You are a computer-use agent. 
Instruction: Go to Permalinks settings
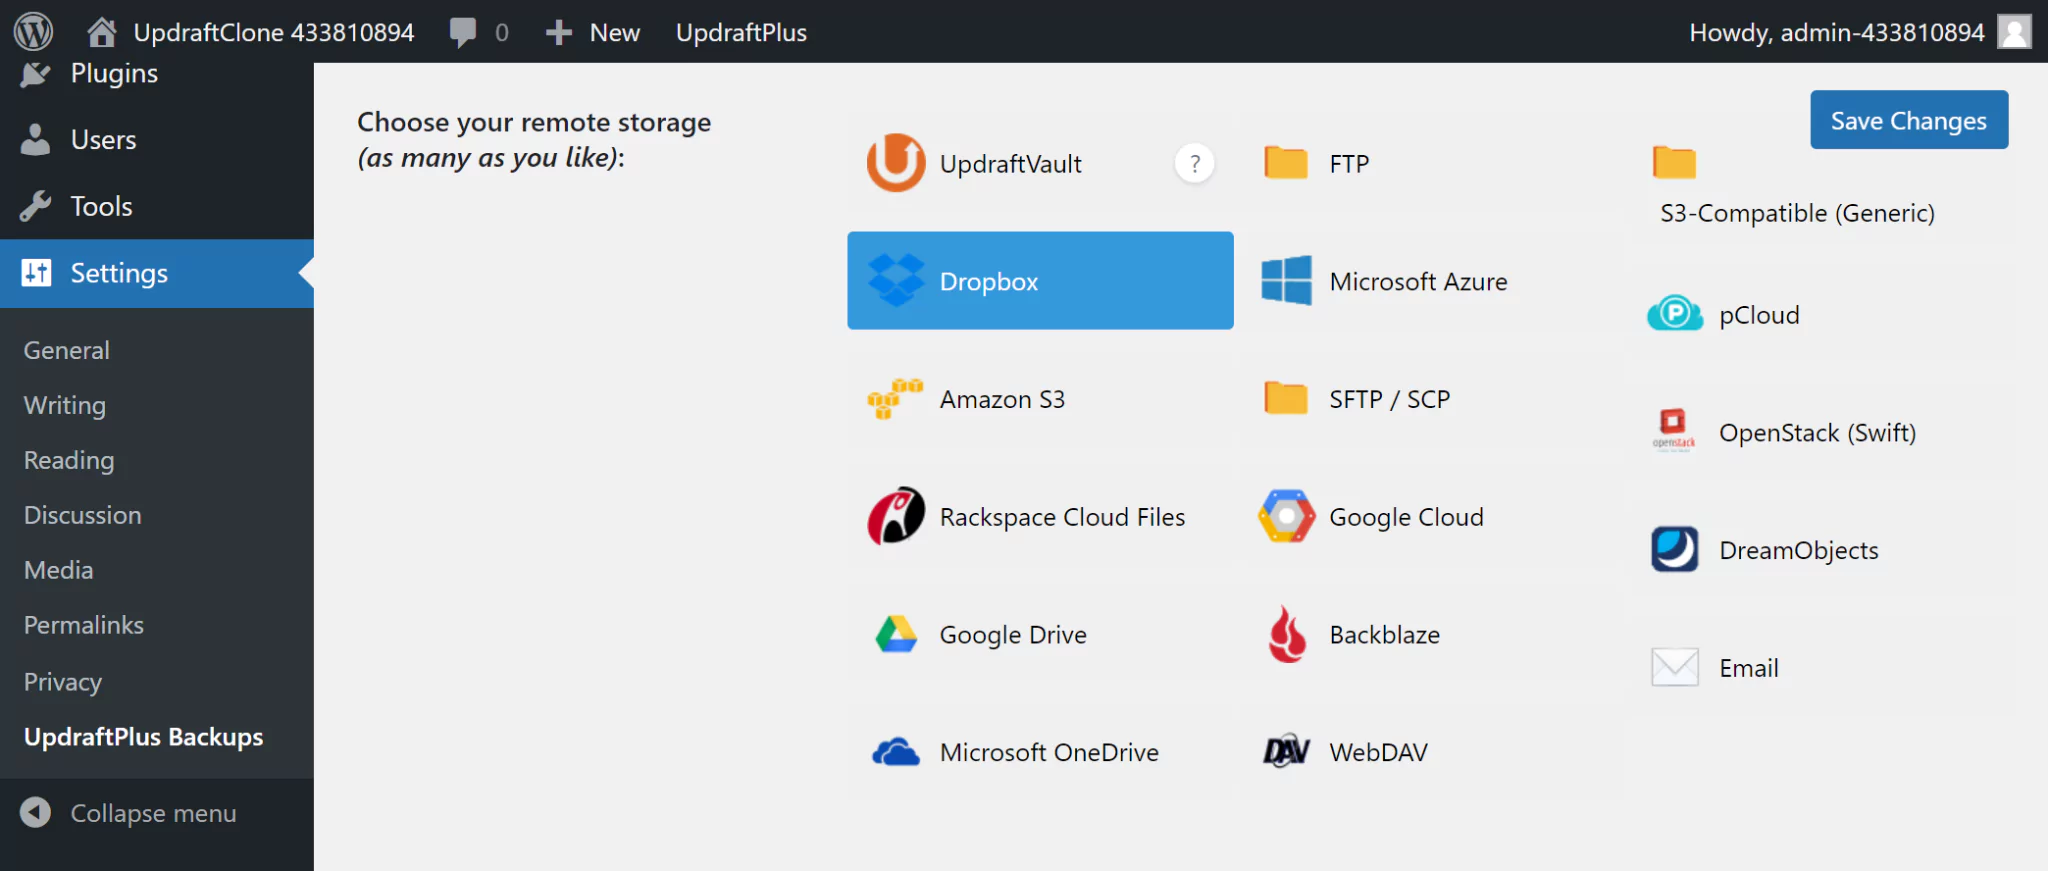click(84, 625)
